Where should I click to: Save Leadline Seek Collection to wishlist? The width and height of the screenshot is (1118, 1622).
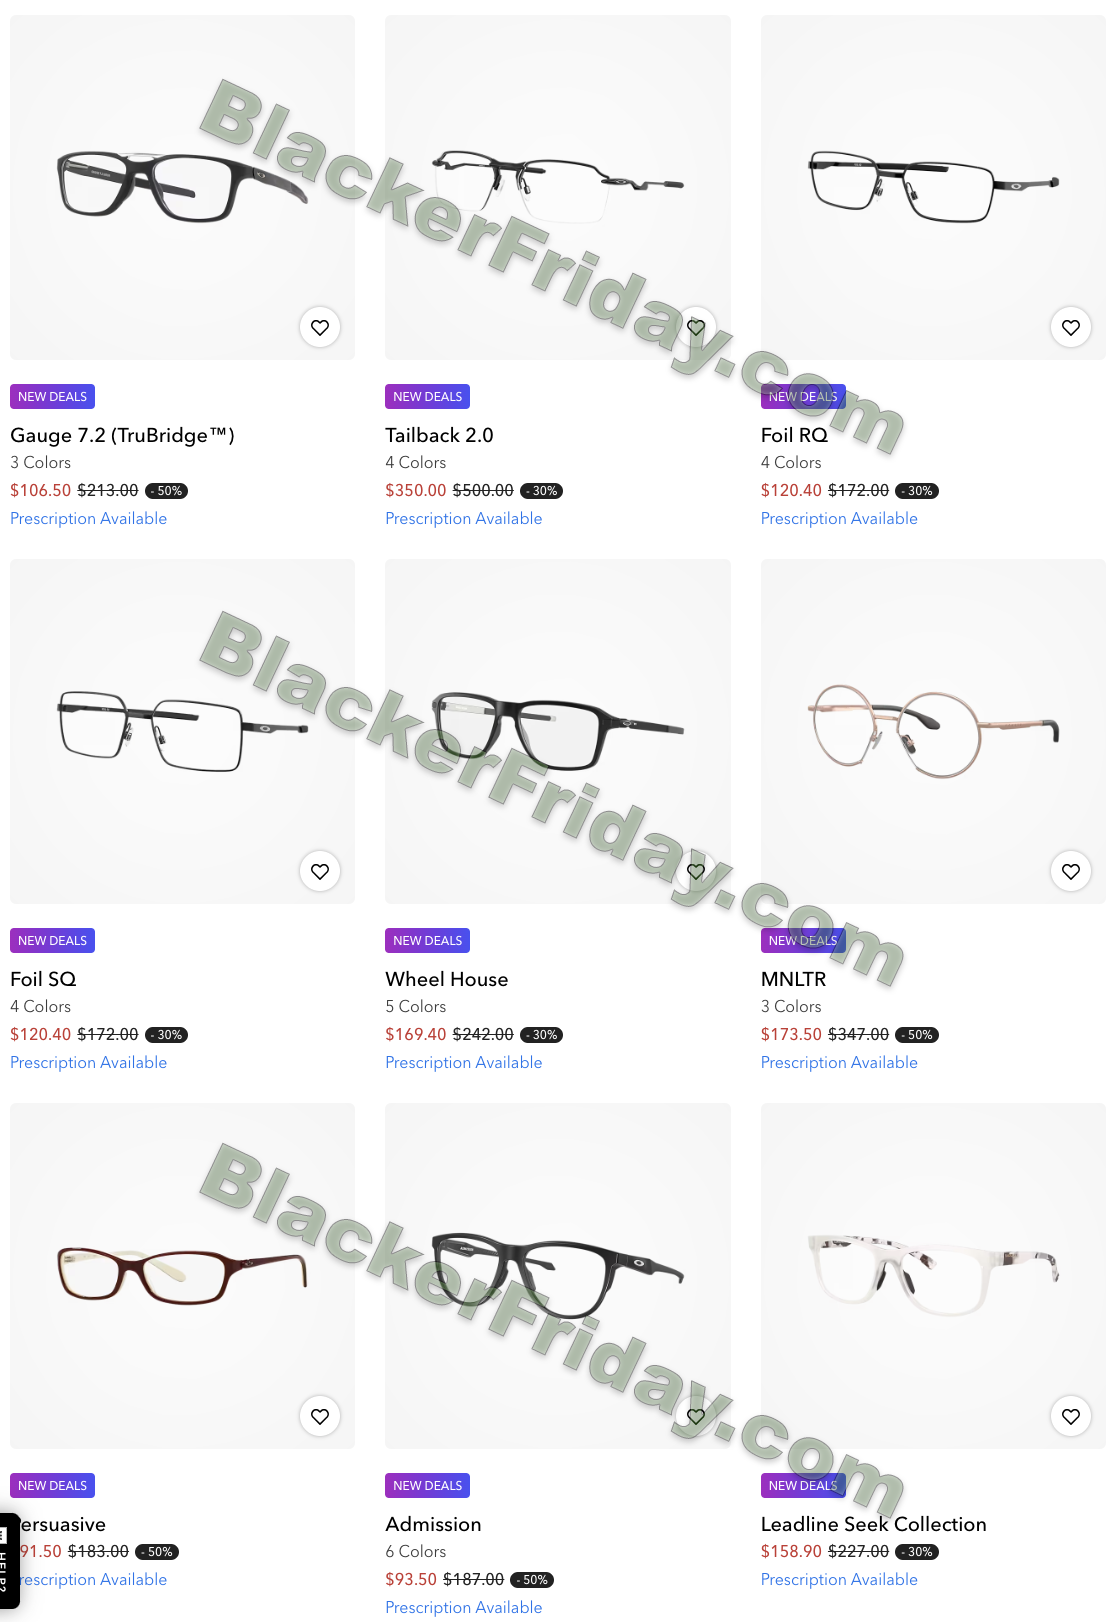(x=1071, y=1416)
